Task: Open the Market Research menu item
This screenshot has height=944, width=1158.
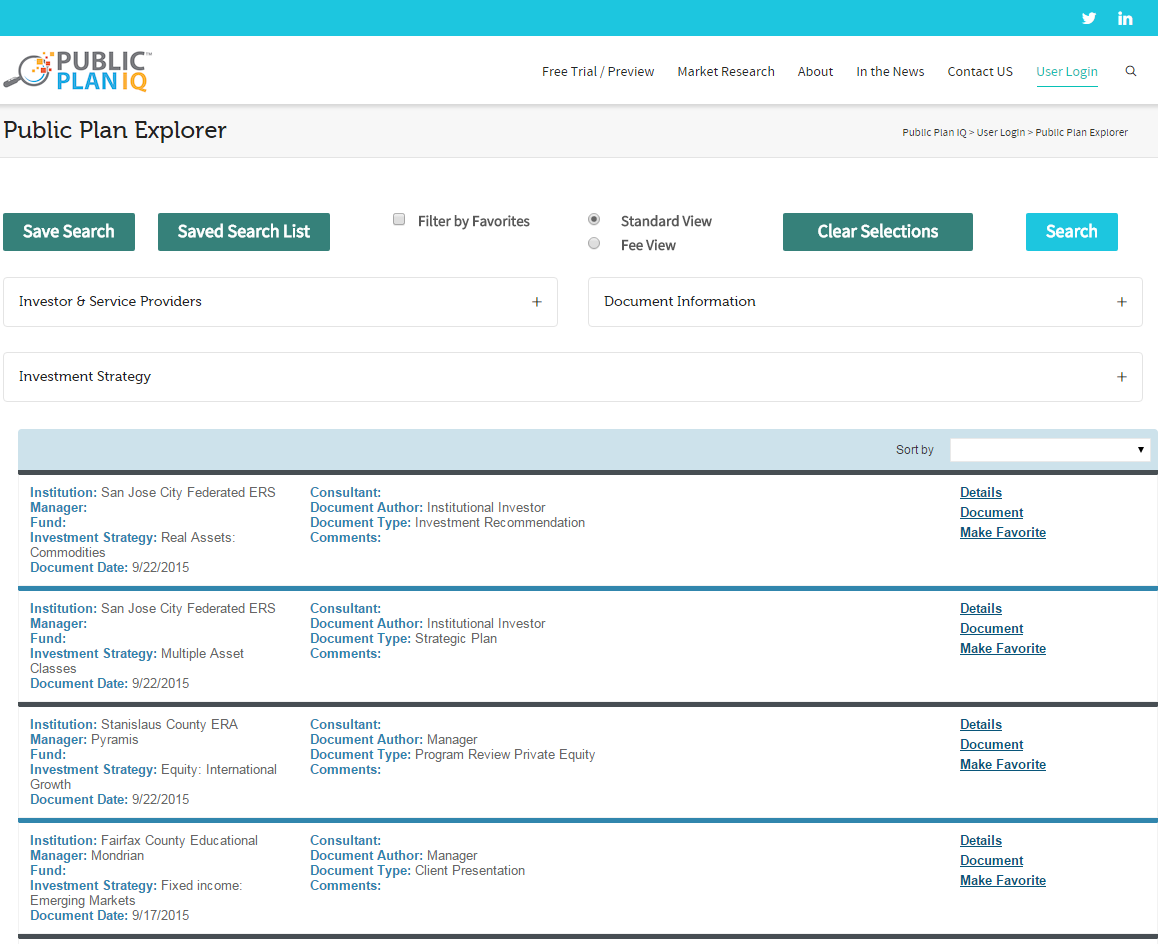Action: pos(726,72)
